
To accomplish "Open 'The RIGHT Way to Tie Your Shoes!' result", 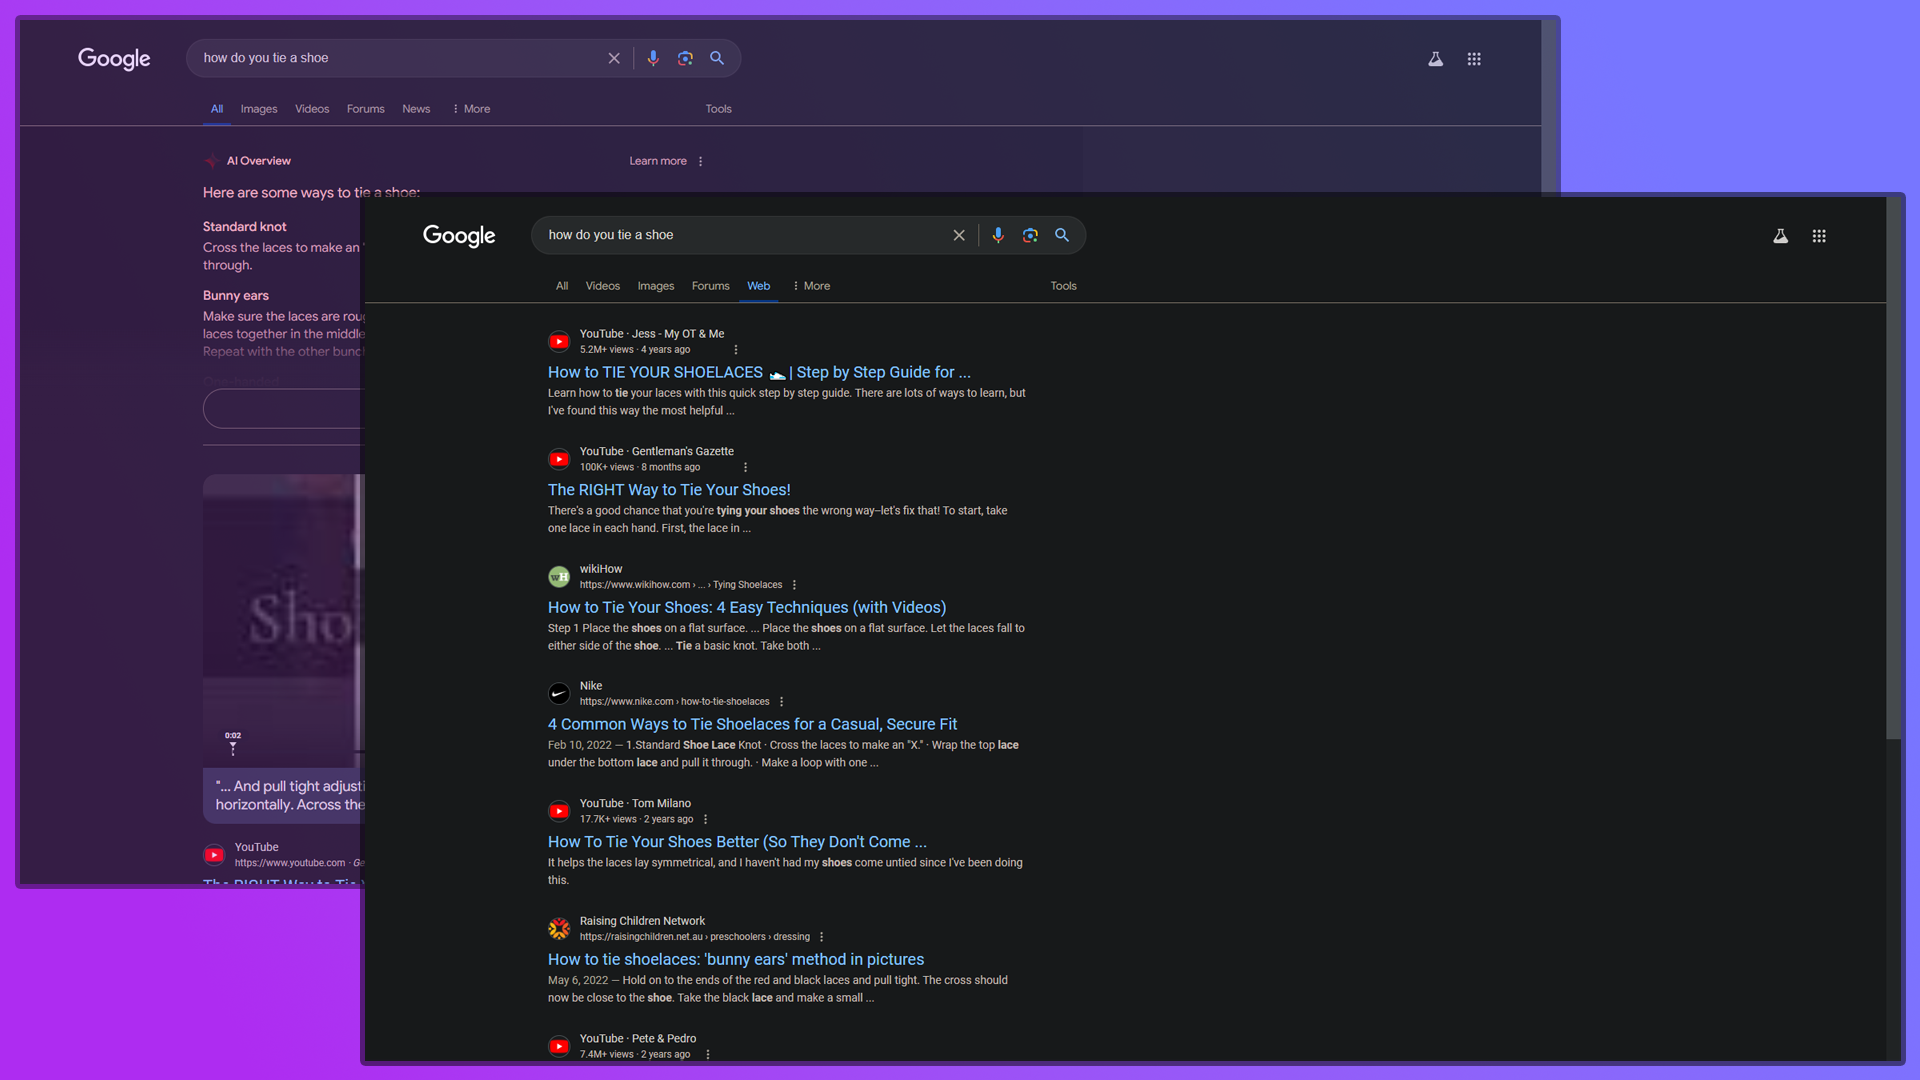I will point(669,490).
